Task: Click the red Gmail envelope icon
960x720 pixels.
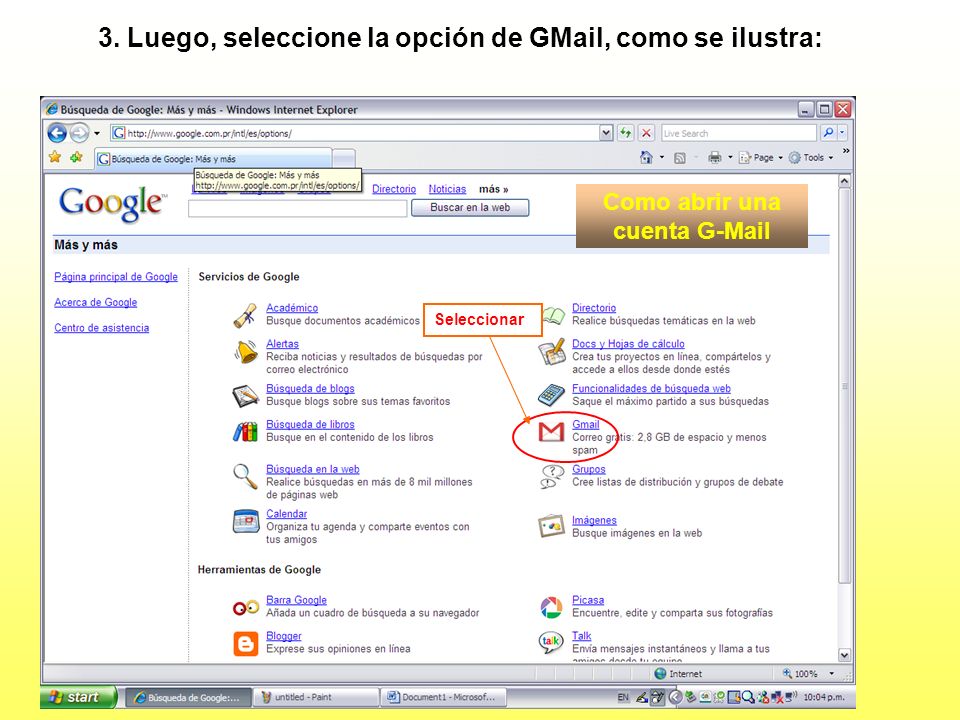Action: point(551,432)
